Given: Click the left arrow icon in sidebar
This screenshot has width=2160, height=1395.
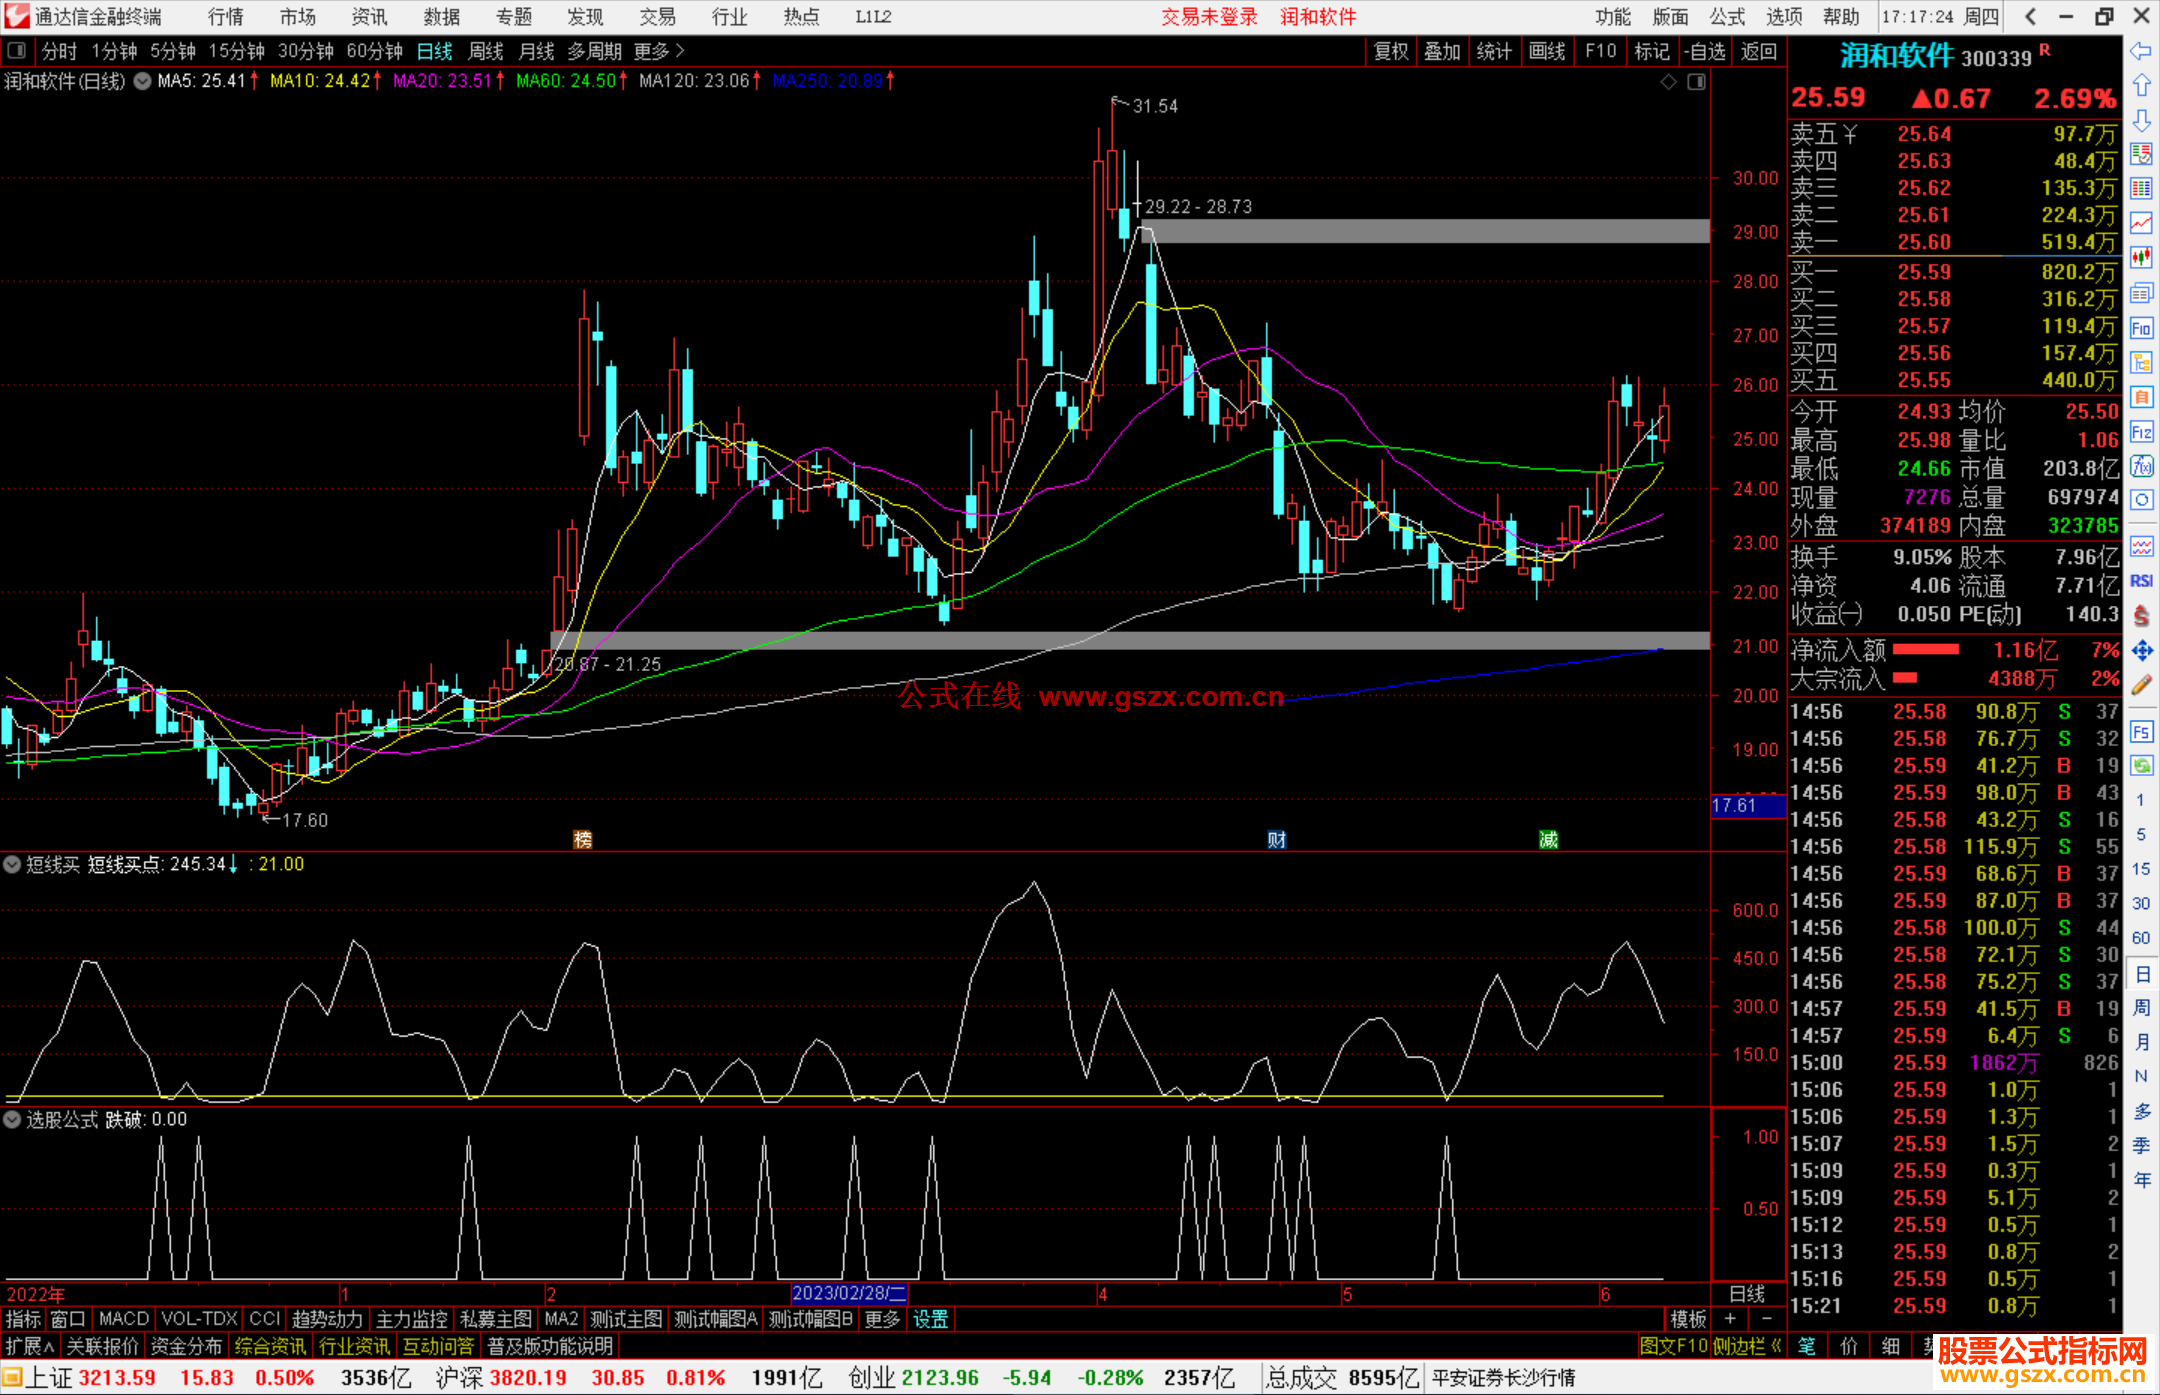Looking at the screenshot, I should coord(2141,51).
